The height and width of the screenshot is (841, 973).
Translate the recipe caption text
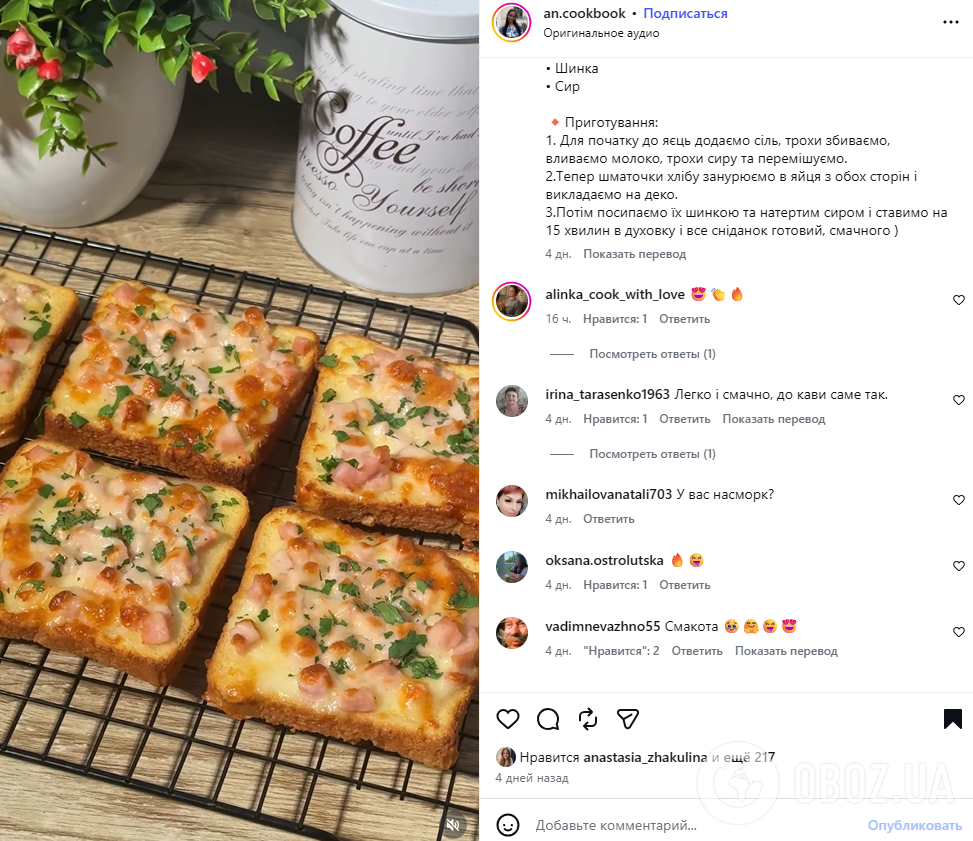(634, 254)
